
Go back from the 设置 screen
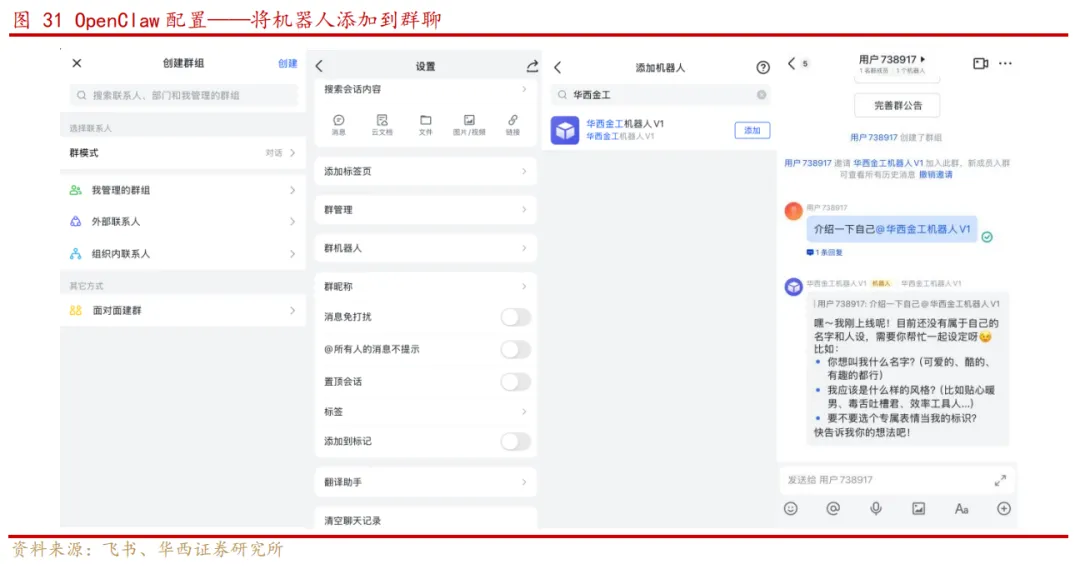point(319,66)
